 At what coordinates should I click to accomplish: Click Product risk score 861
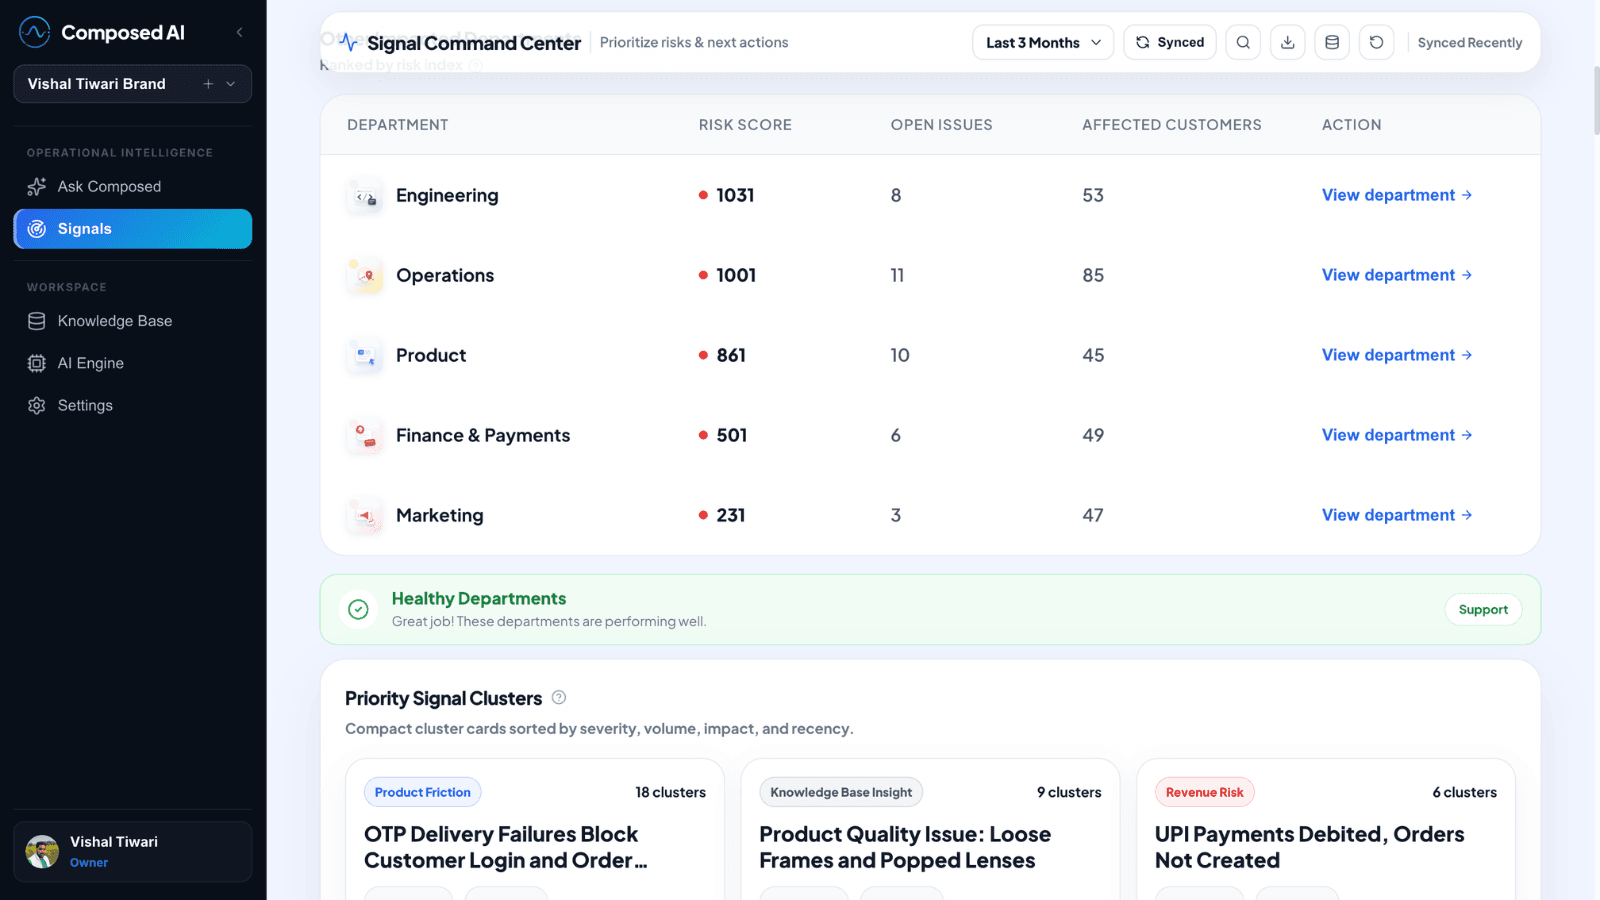(731, 355)
